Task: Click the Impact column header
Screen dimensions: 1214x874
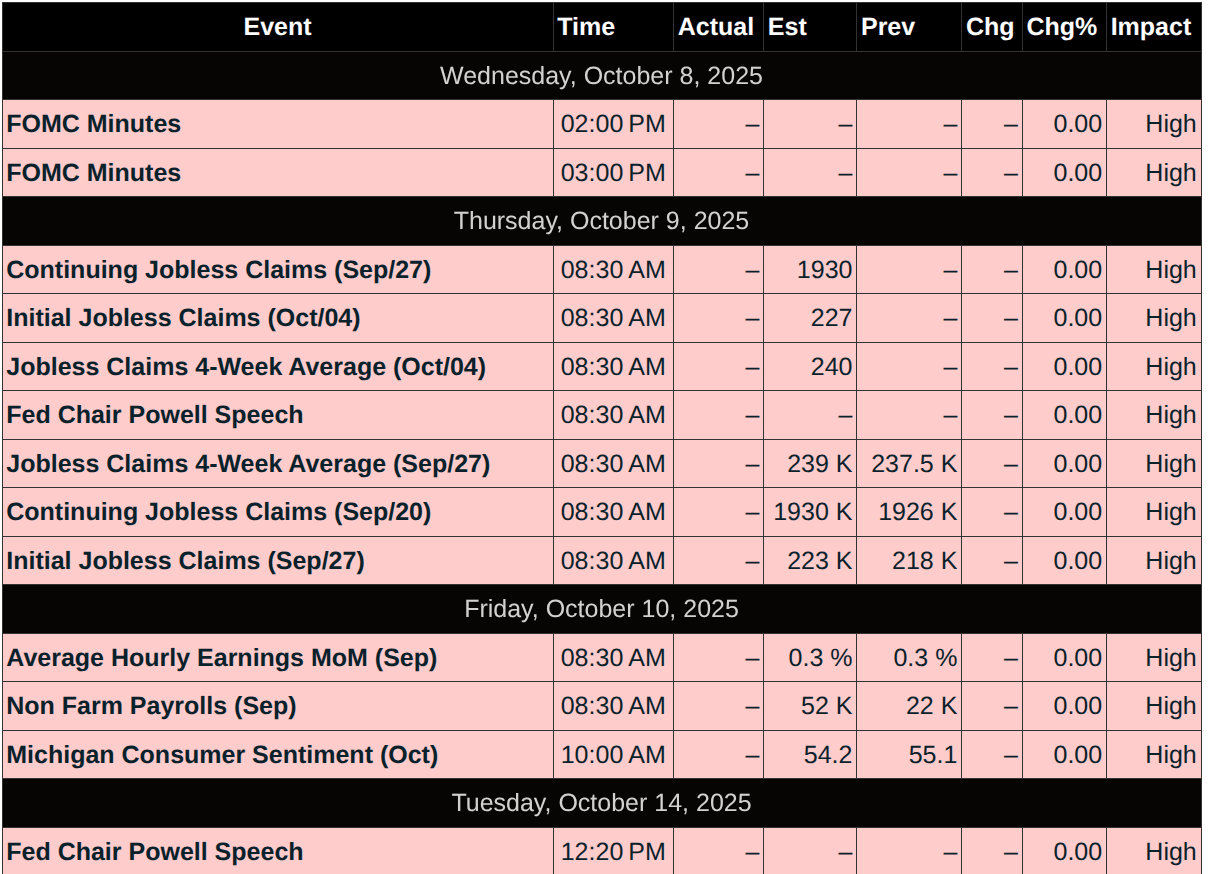Action: [x=1151, y=27]
